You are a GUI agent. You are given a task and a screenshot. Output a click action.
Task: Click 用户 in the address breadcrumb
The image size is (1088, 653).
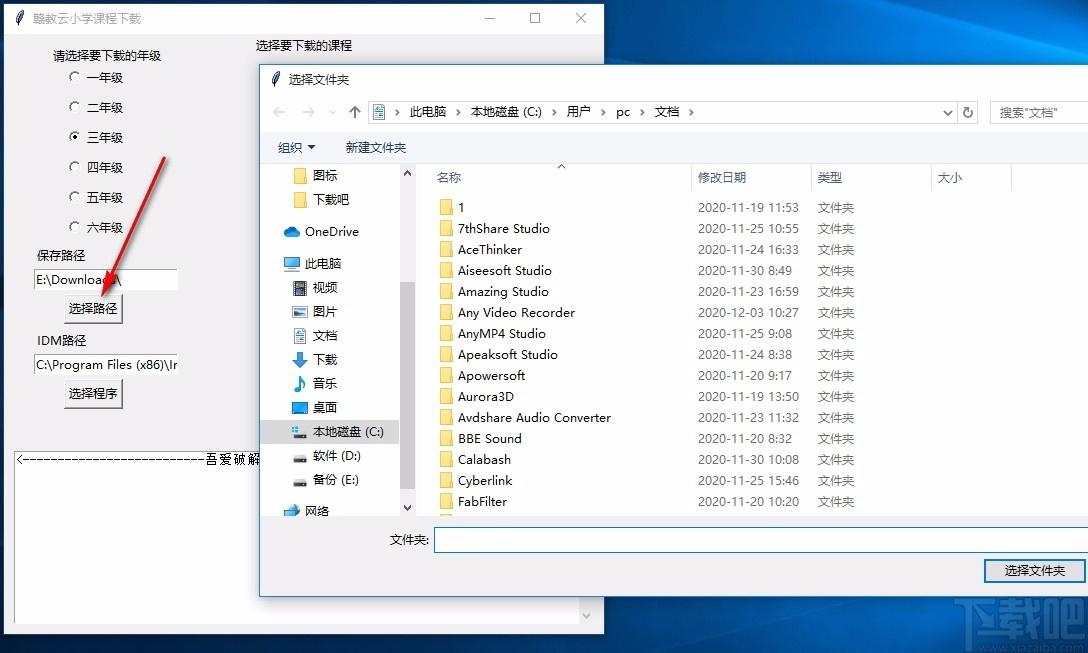pos(578,112)
